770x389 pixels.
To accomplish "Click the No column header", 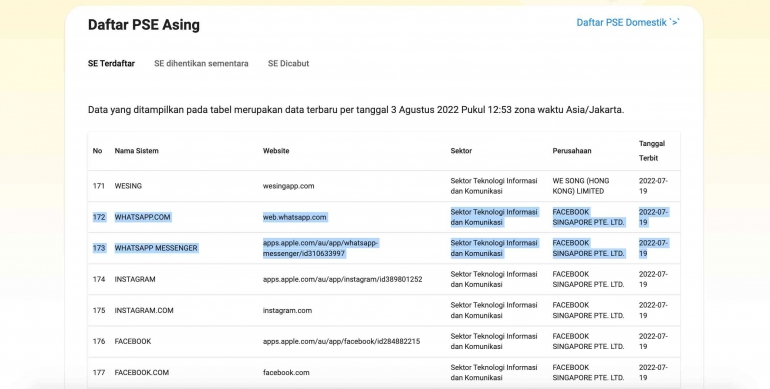I will point(97,151).
